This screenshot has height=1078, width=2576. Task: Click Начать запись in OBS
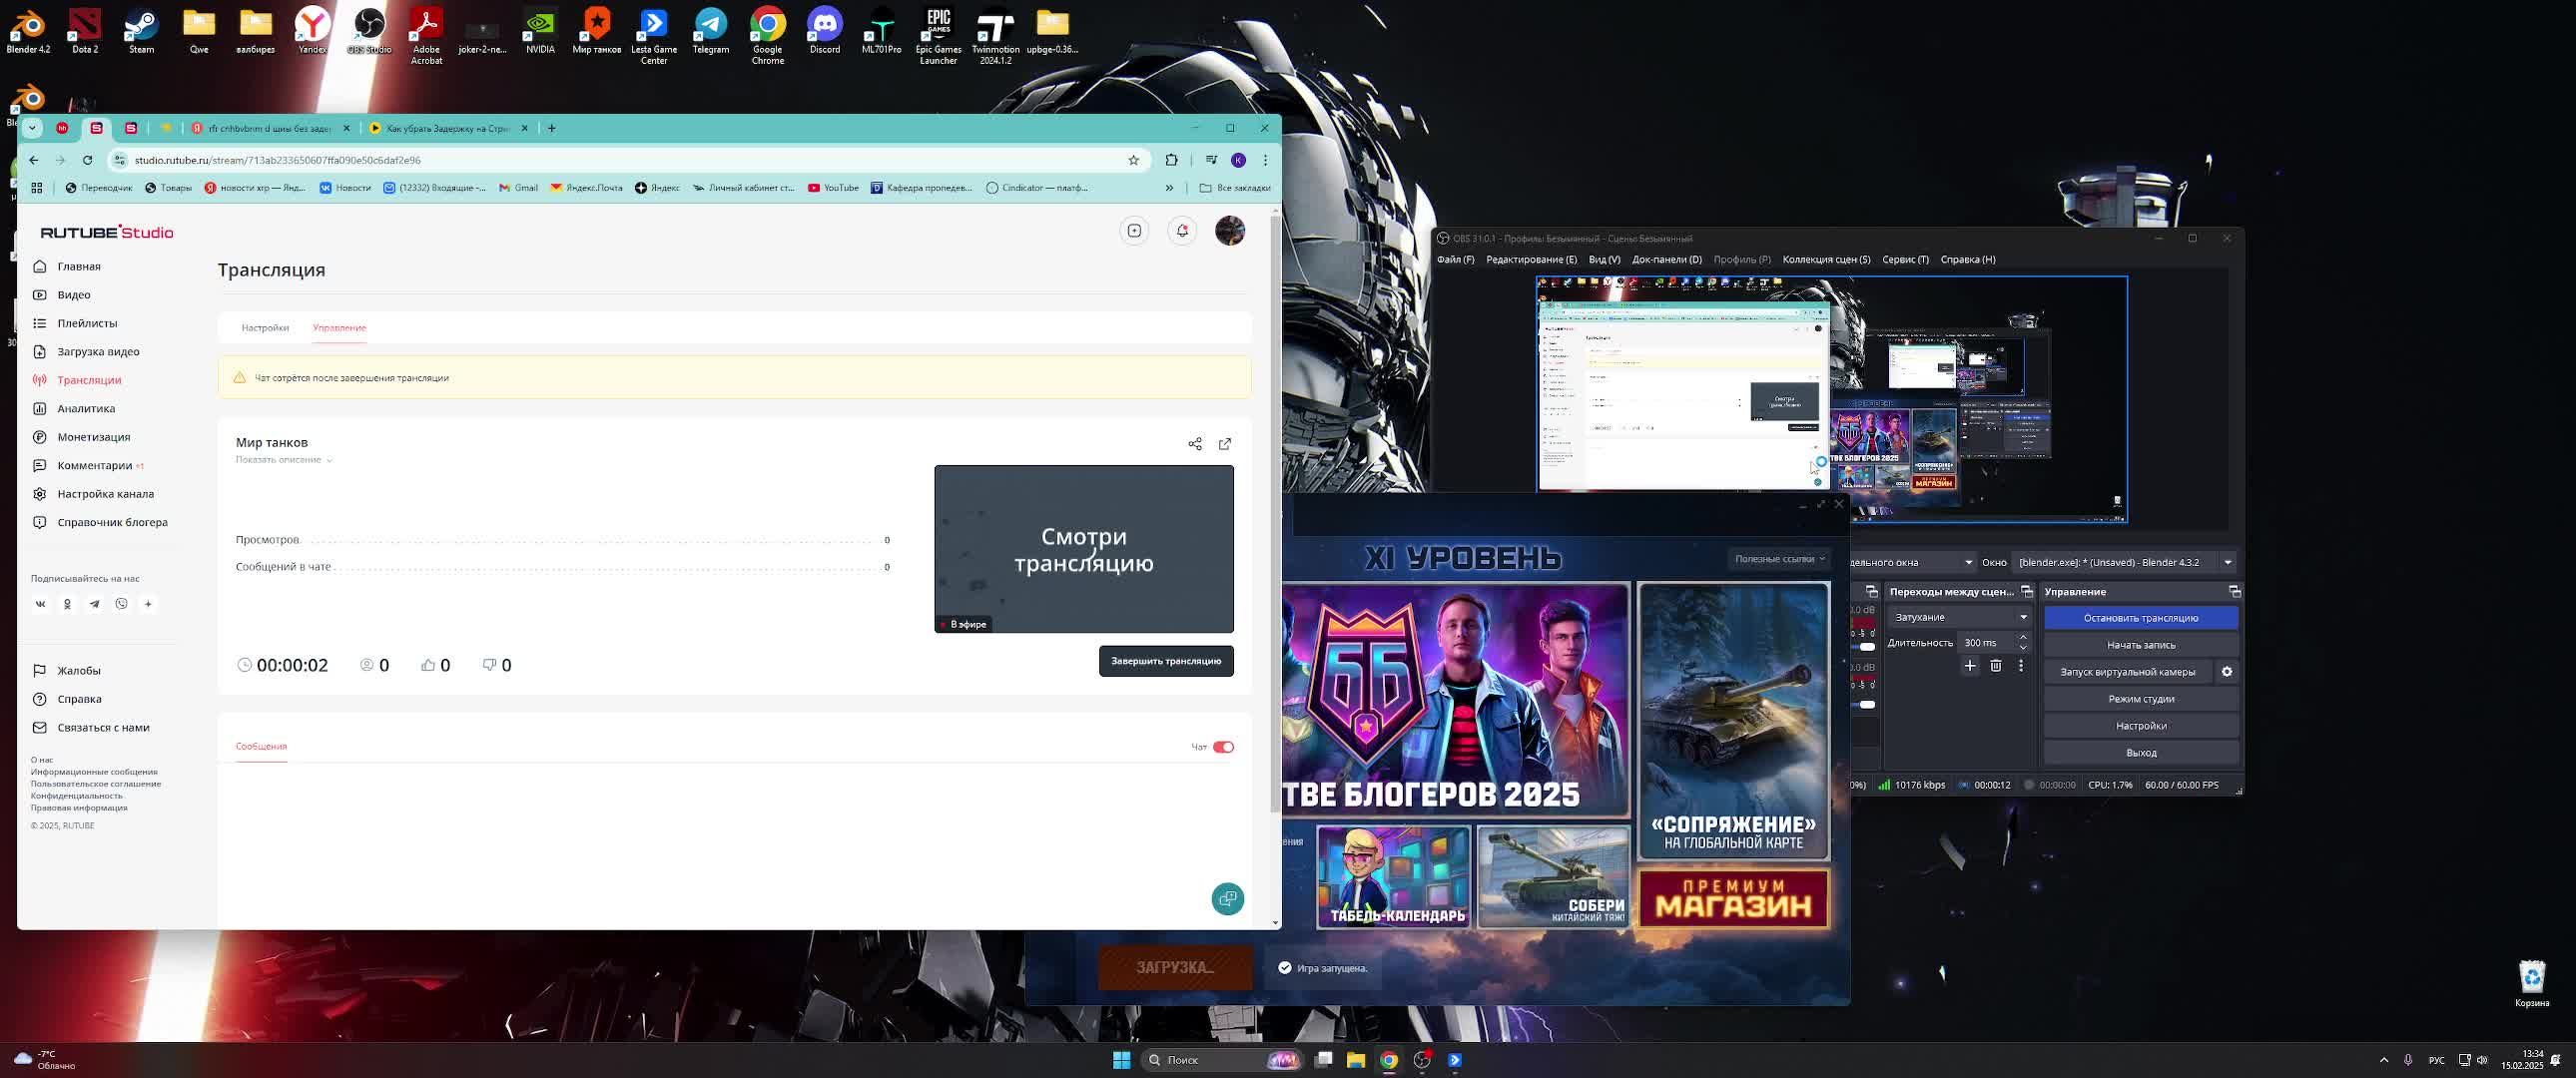[2141, 645]
